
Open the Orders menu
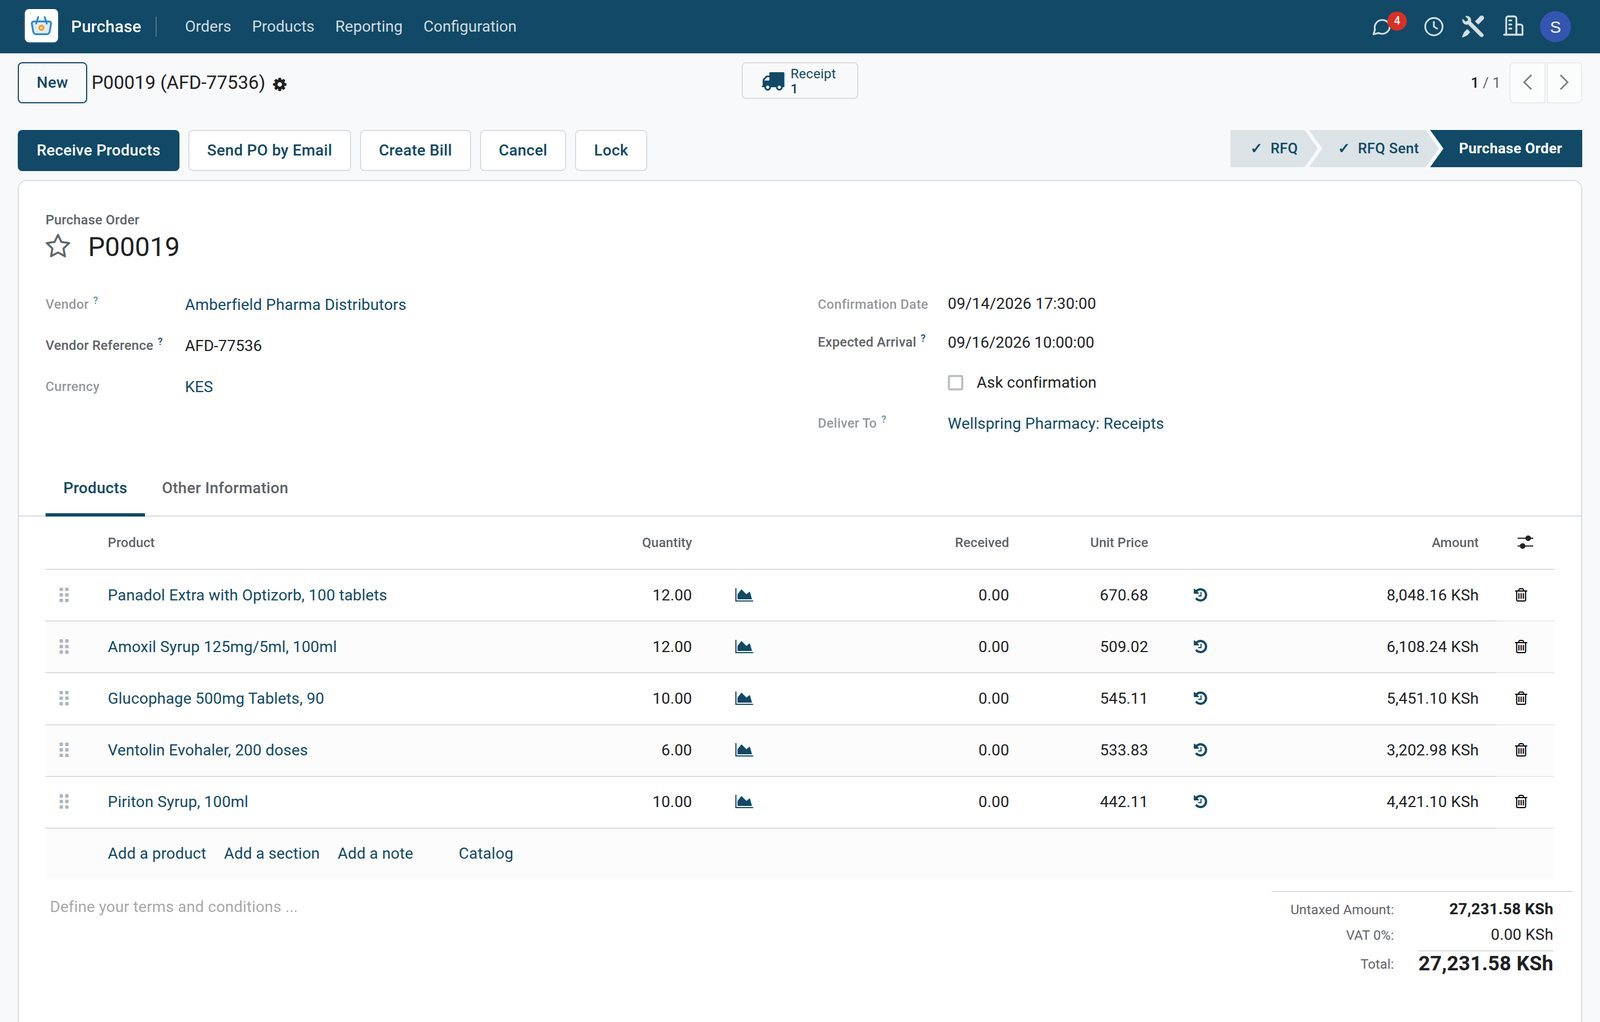[208, 27]
